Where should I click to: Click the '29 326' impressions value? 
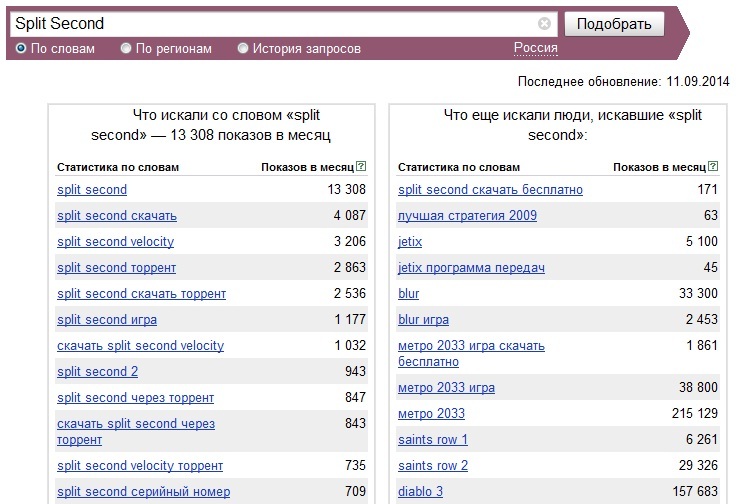[698, 466]
